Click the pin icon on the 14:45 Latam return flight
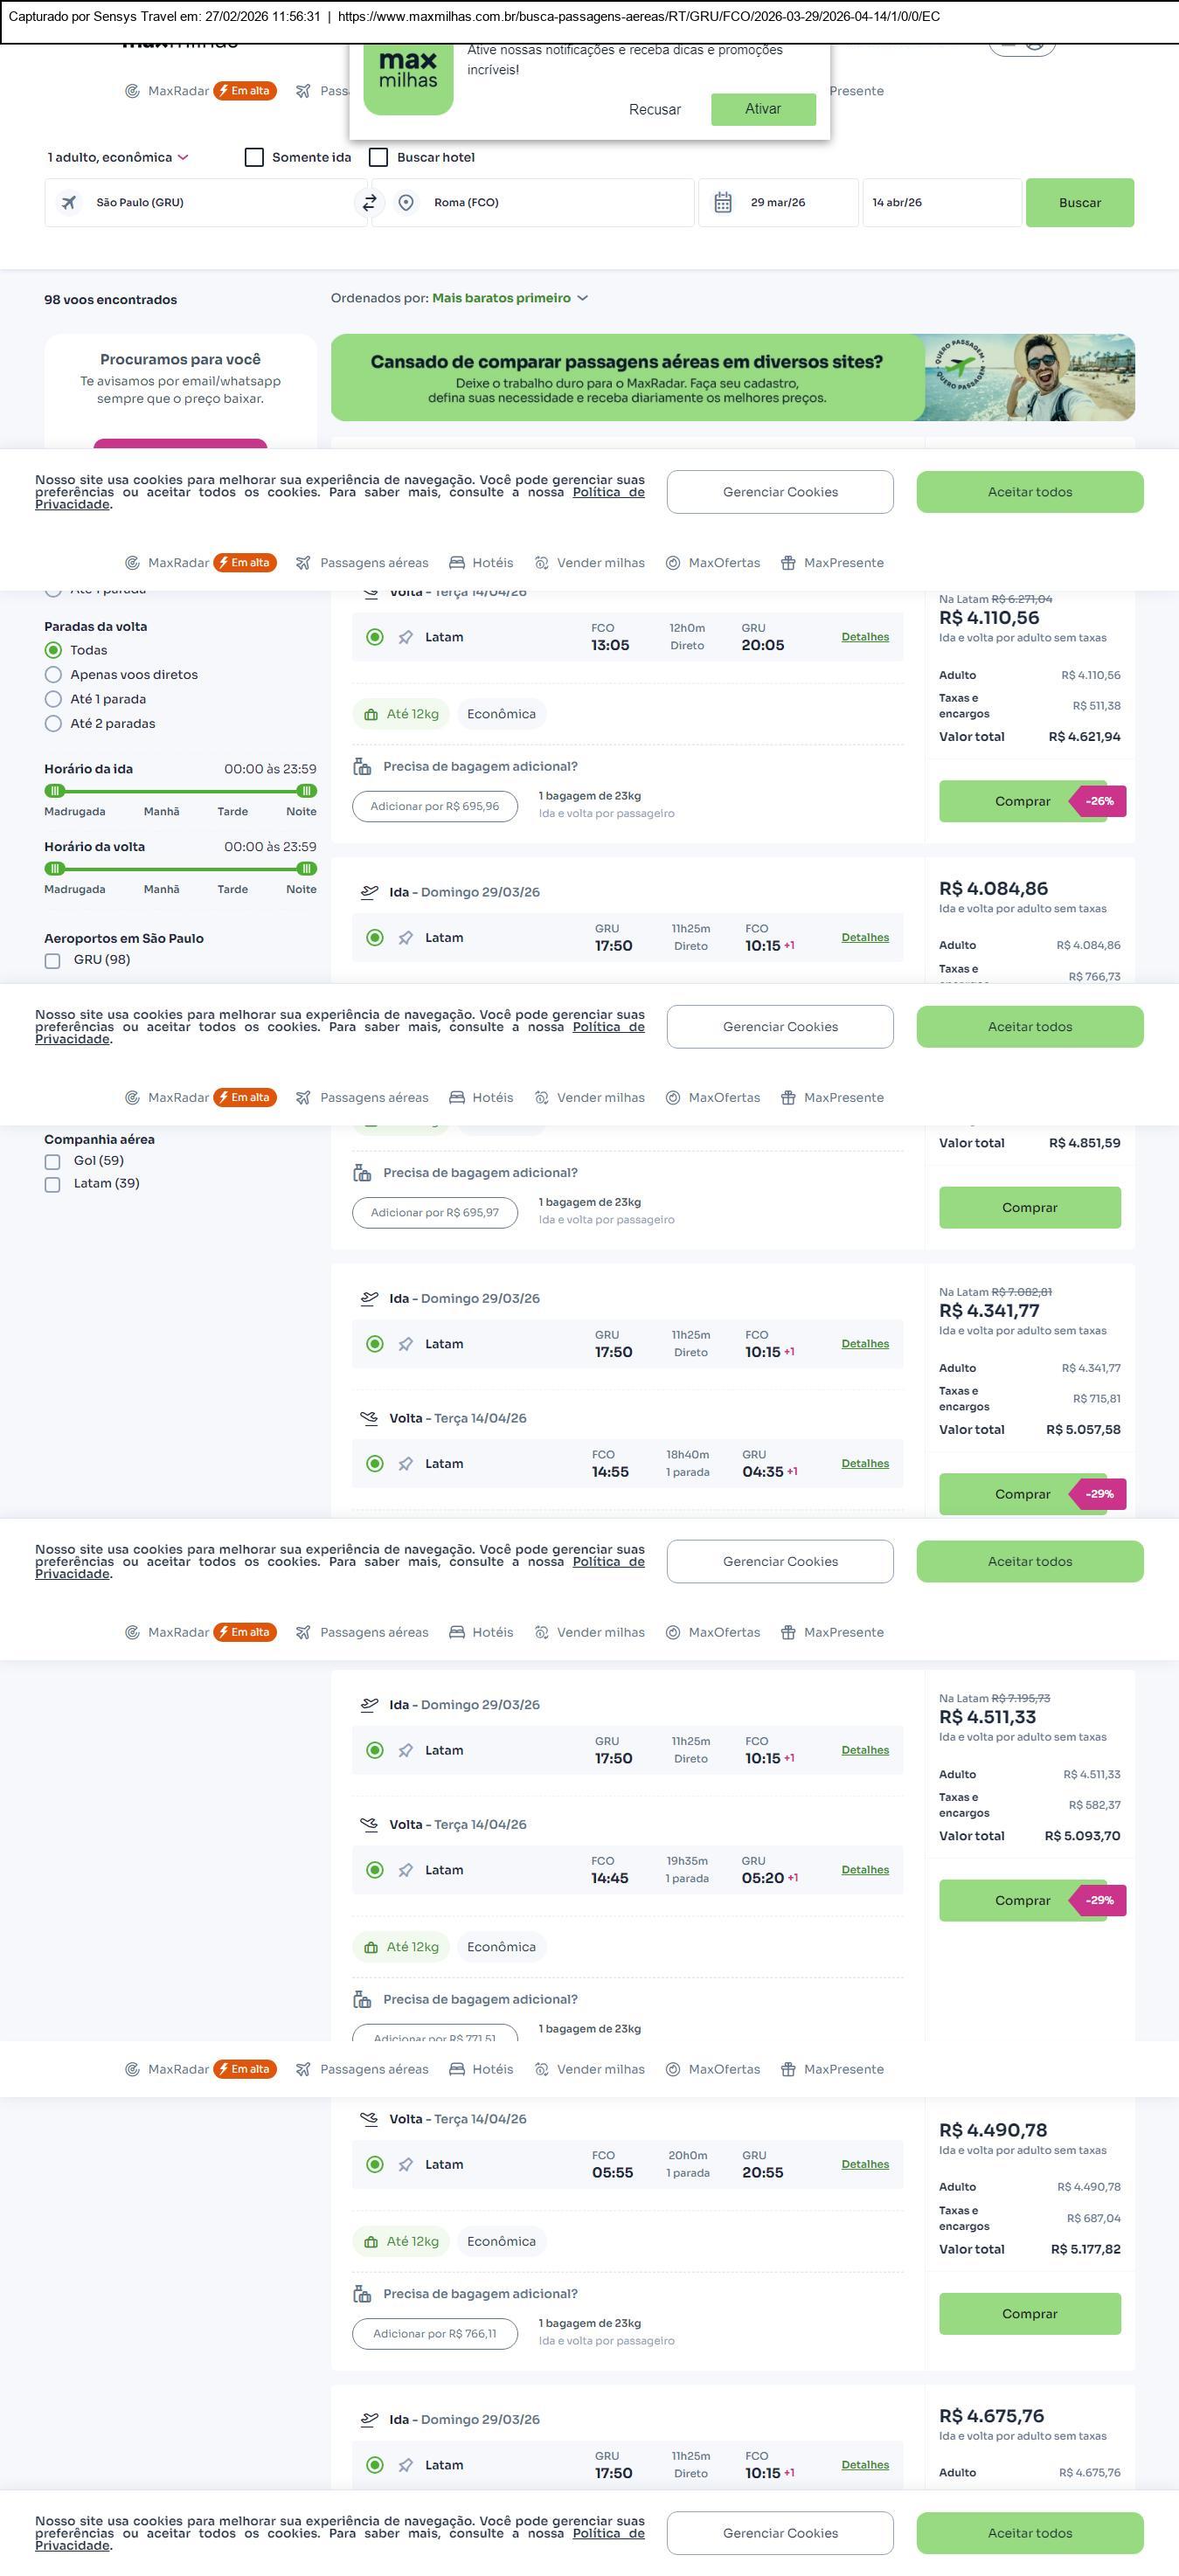1179x2576 pixels. click(x=406, y=1870)
